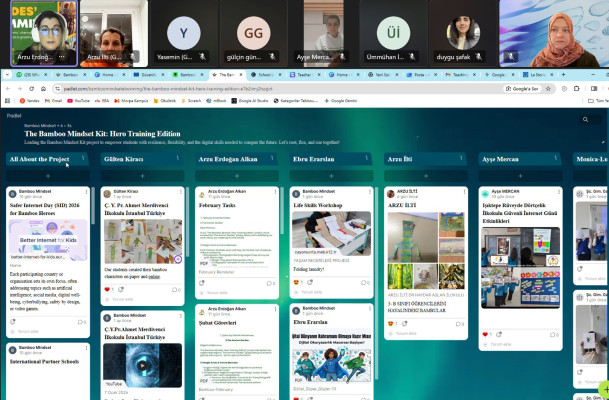Screen dimensions: 609x400
Task: Open more options on Arzu Erdoğ... video tile
Action: tap(61, 57)
